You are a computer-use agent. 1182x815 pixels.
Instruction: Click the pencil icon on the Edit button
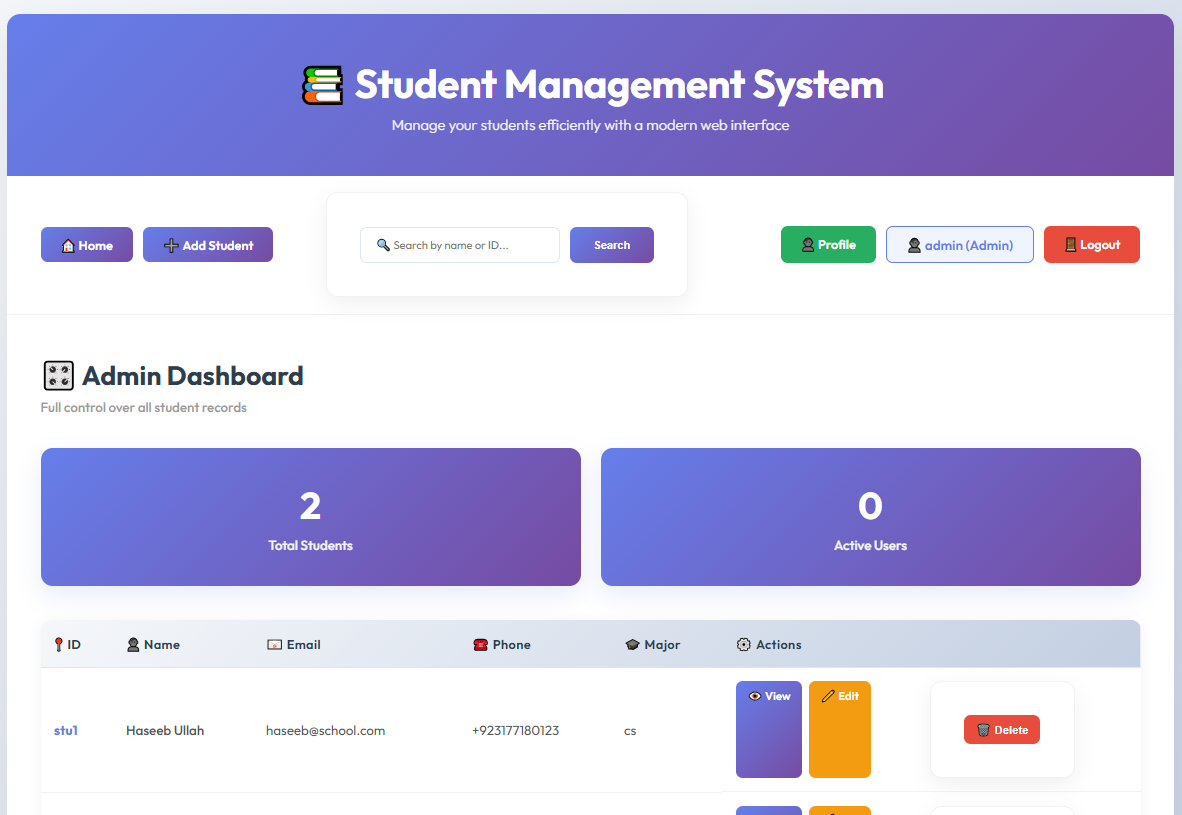826,695
